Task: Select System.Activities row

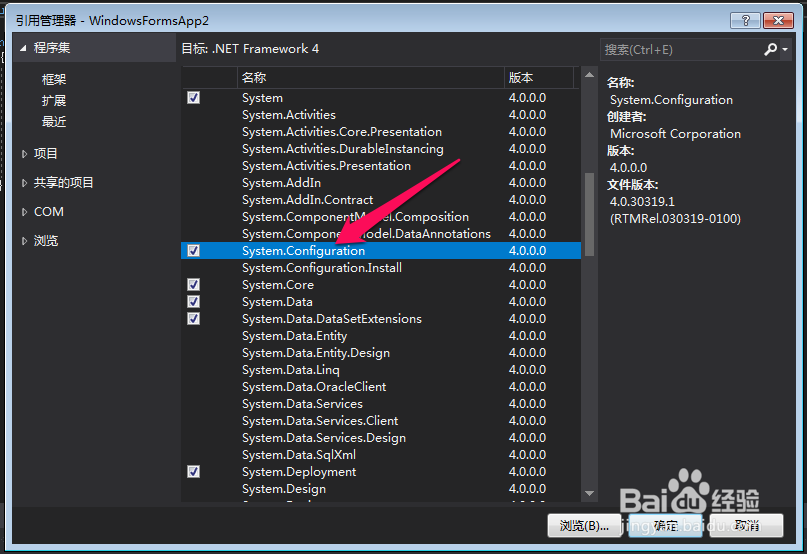Action: click(x=381, y=115)
